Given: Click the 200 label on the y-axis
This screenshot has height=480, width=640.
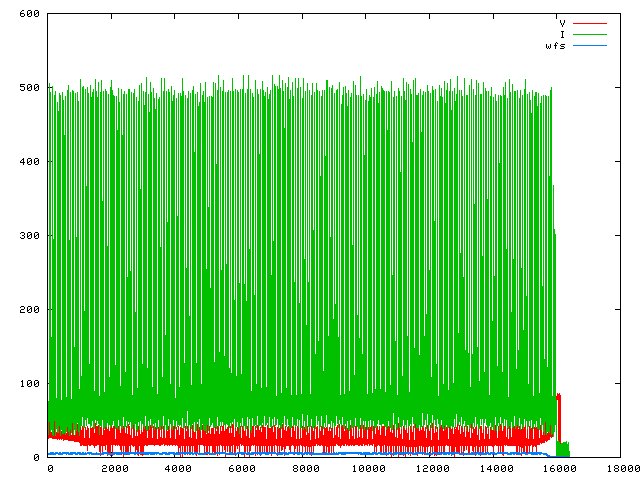Looking at the screenshot, I should click(x=28, y=310).
